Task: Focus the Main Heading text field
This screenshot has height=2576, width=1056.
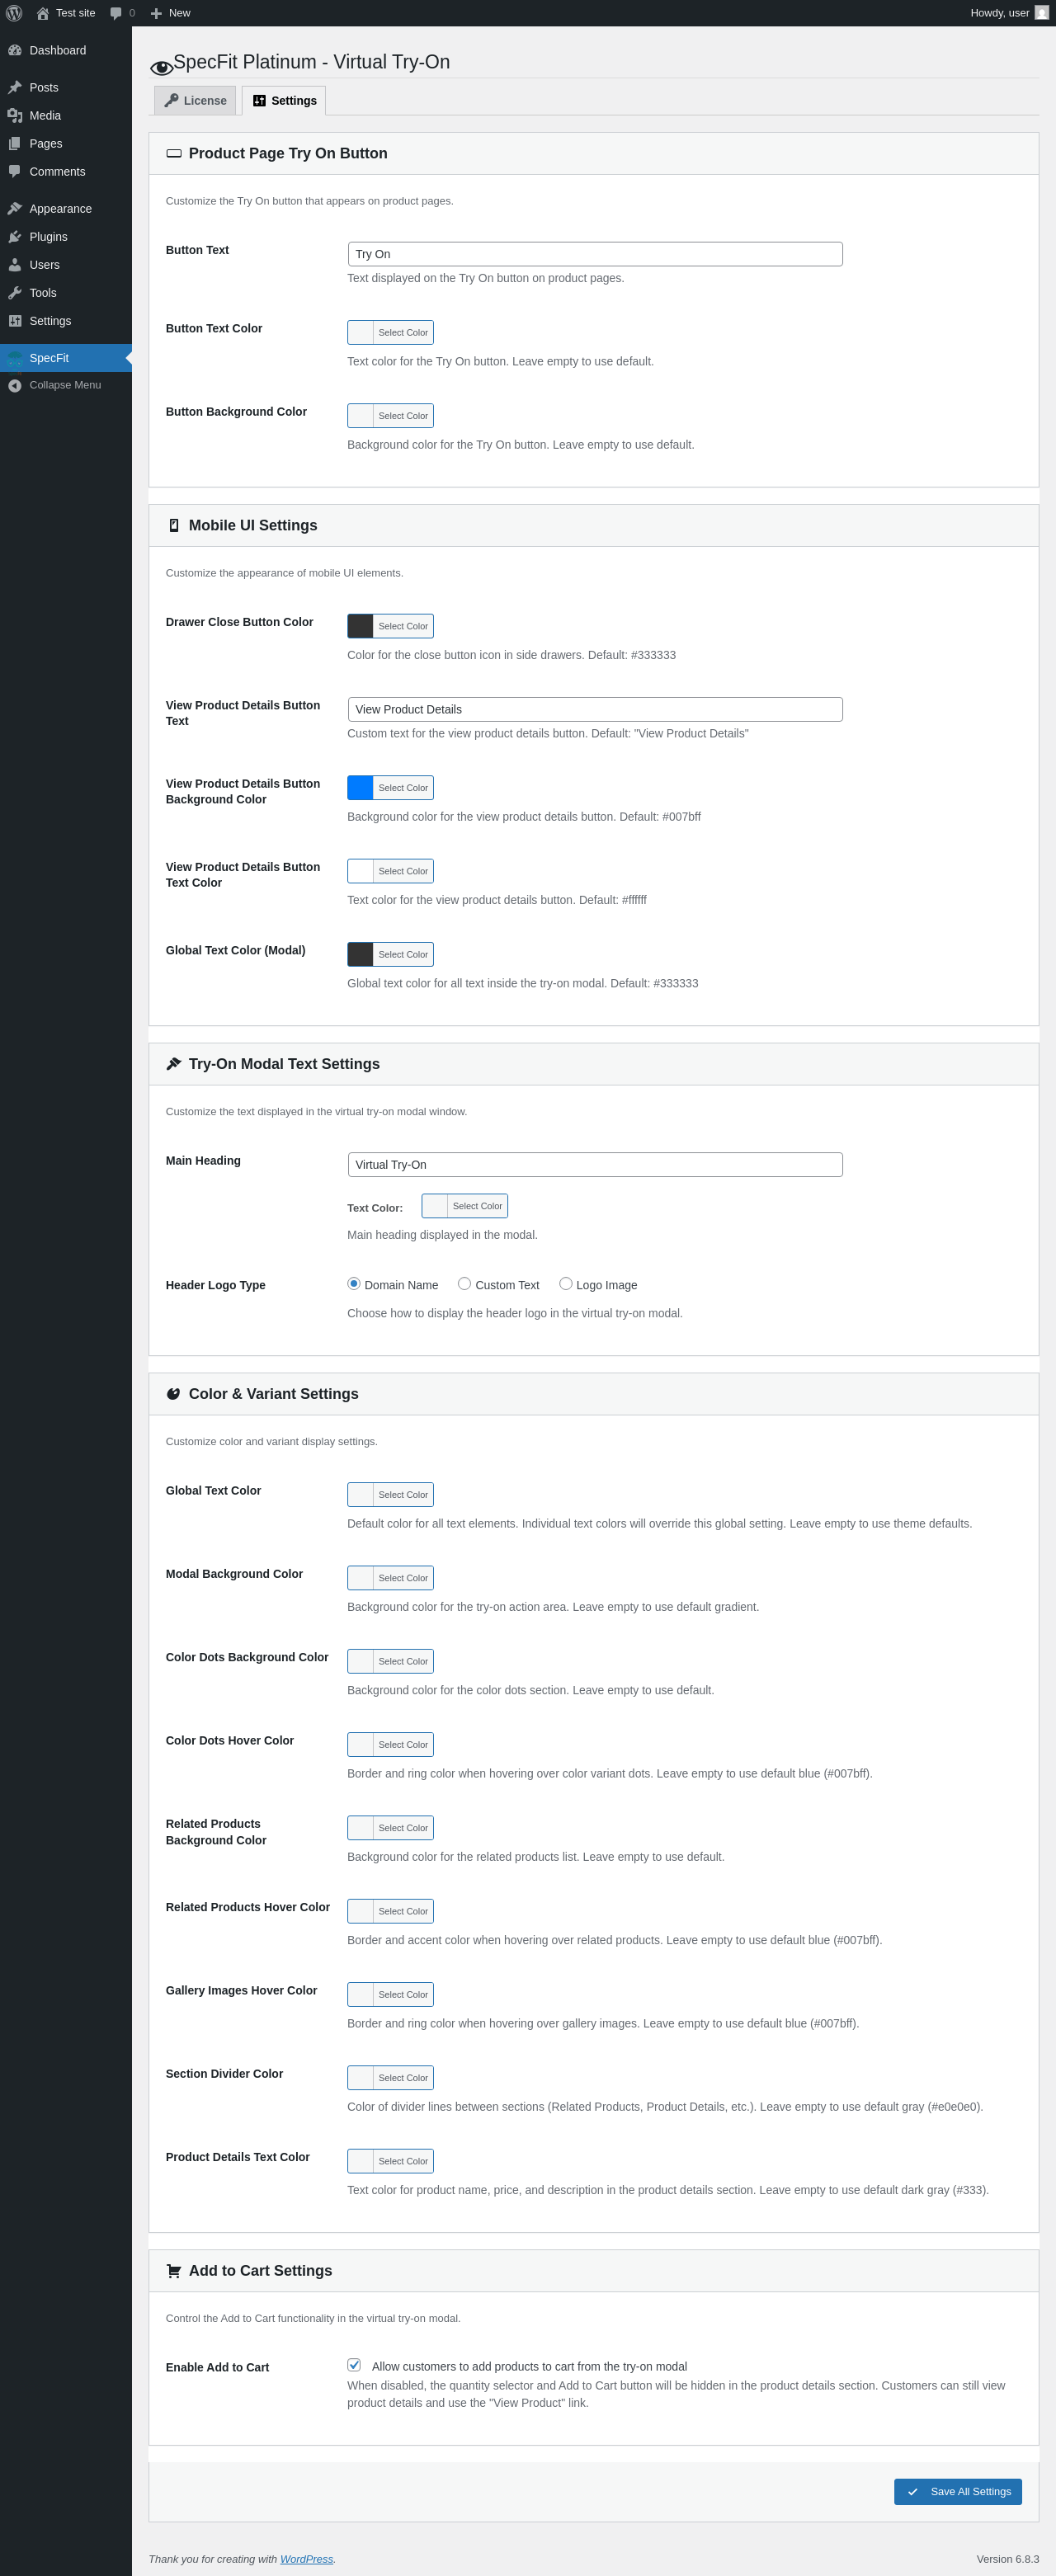Action: 595,1165
